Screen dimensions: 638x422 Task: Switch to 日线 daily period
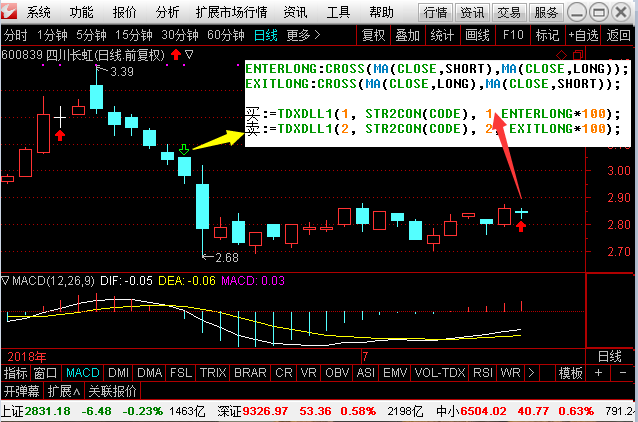click(265, 34)
